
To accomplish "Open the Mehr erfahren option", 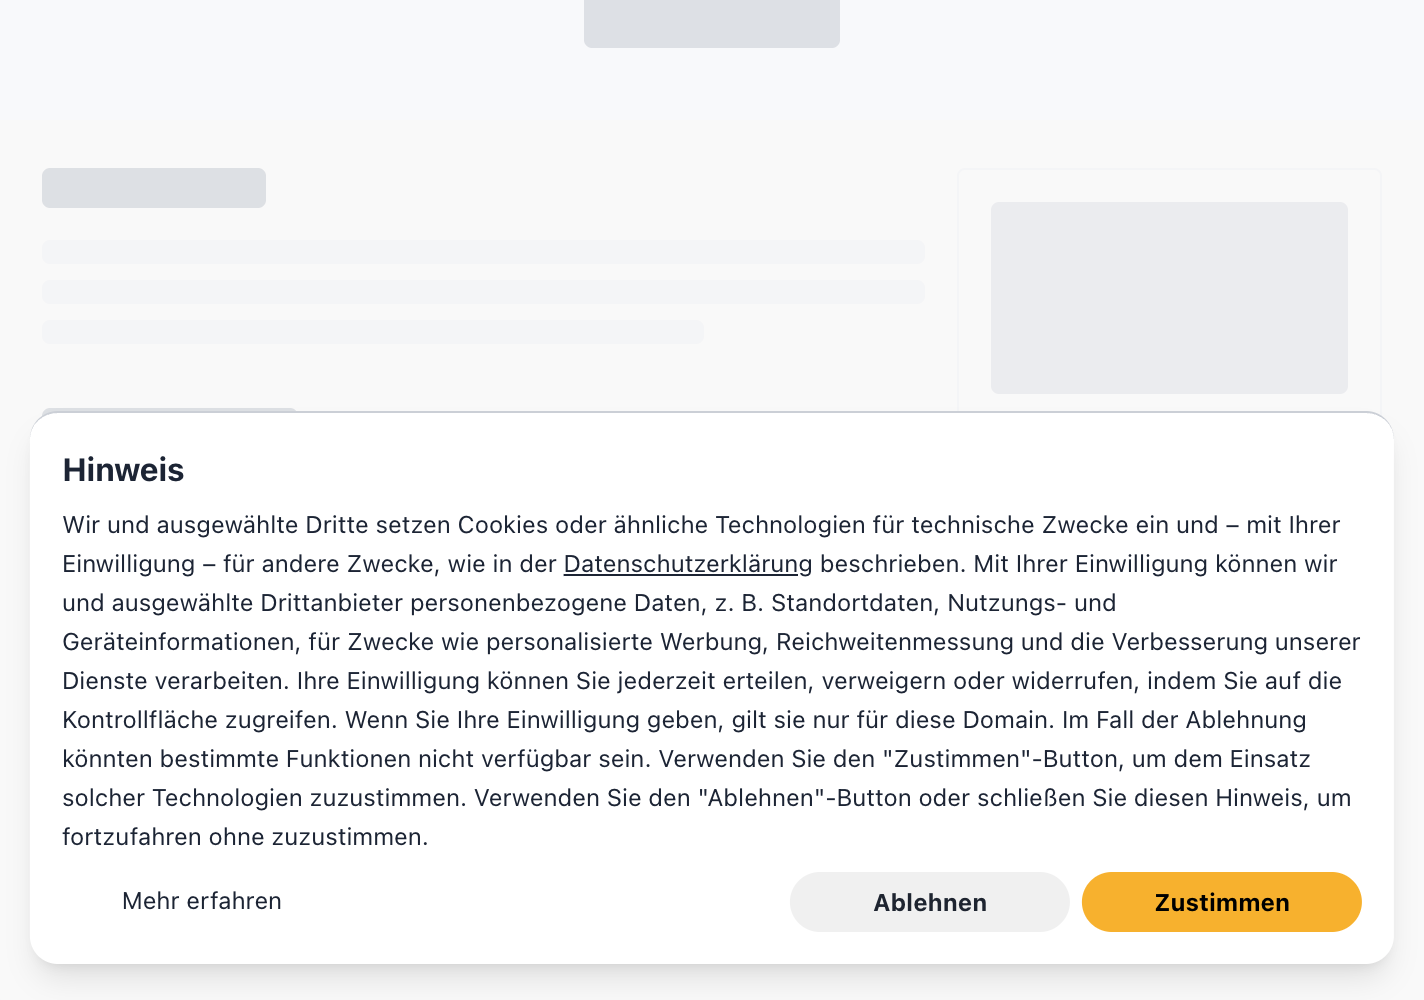I will 202,901.
